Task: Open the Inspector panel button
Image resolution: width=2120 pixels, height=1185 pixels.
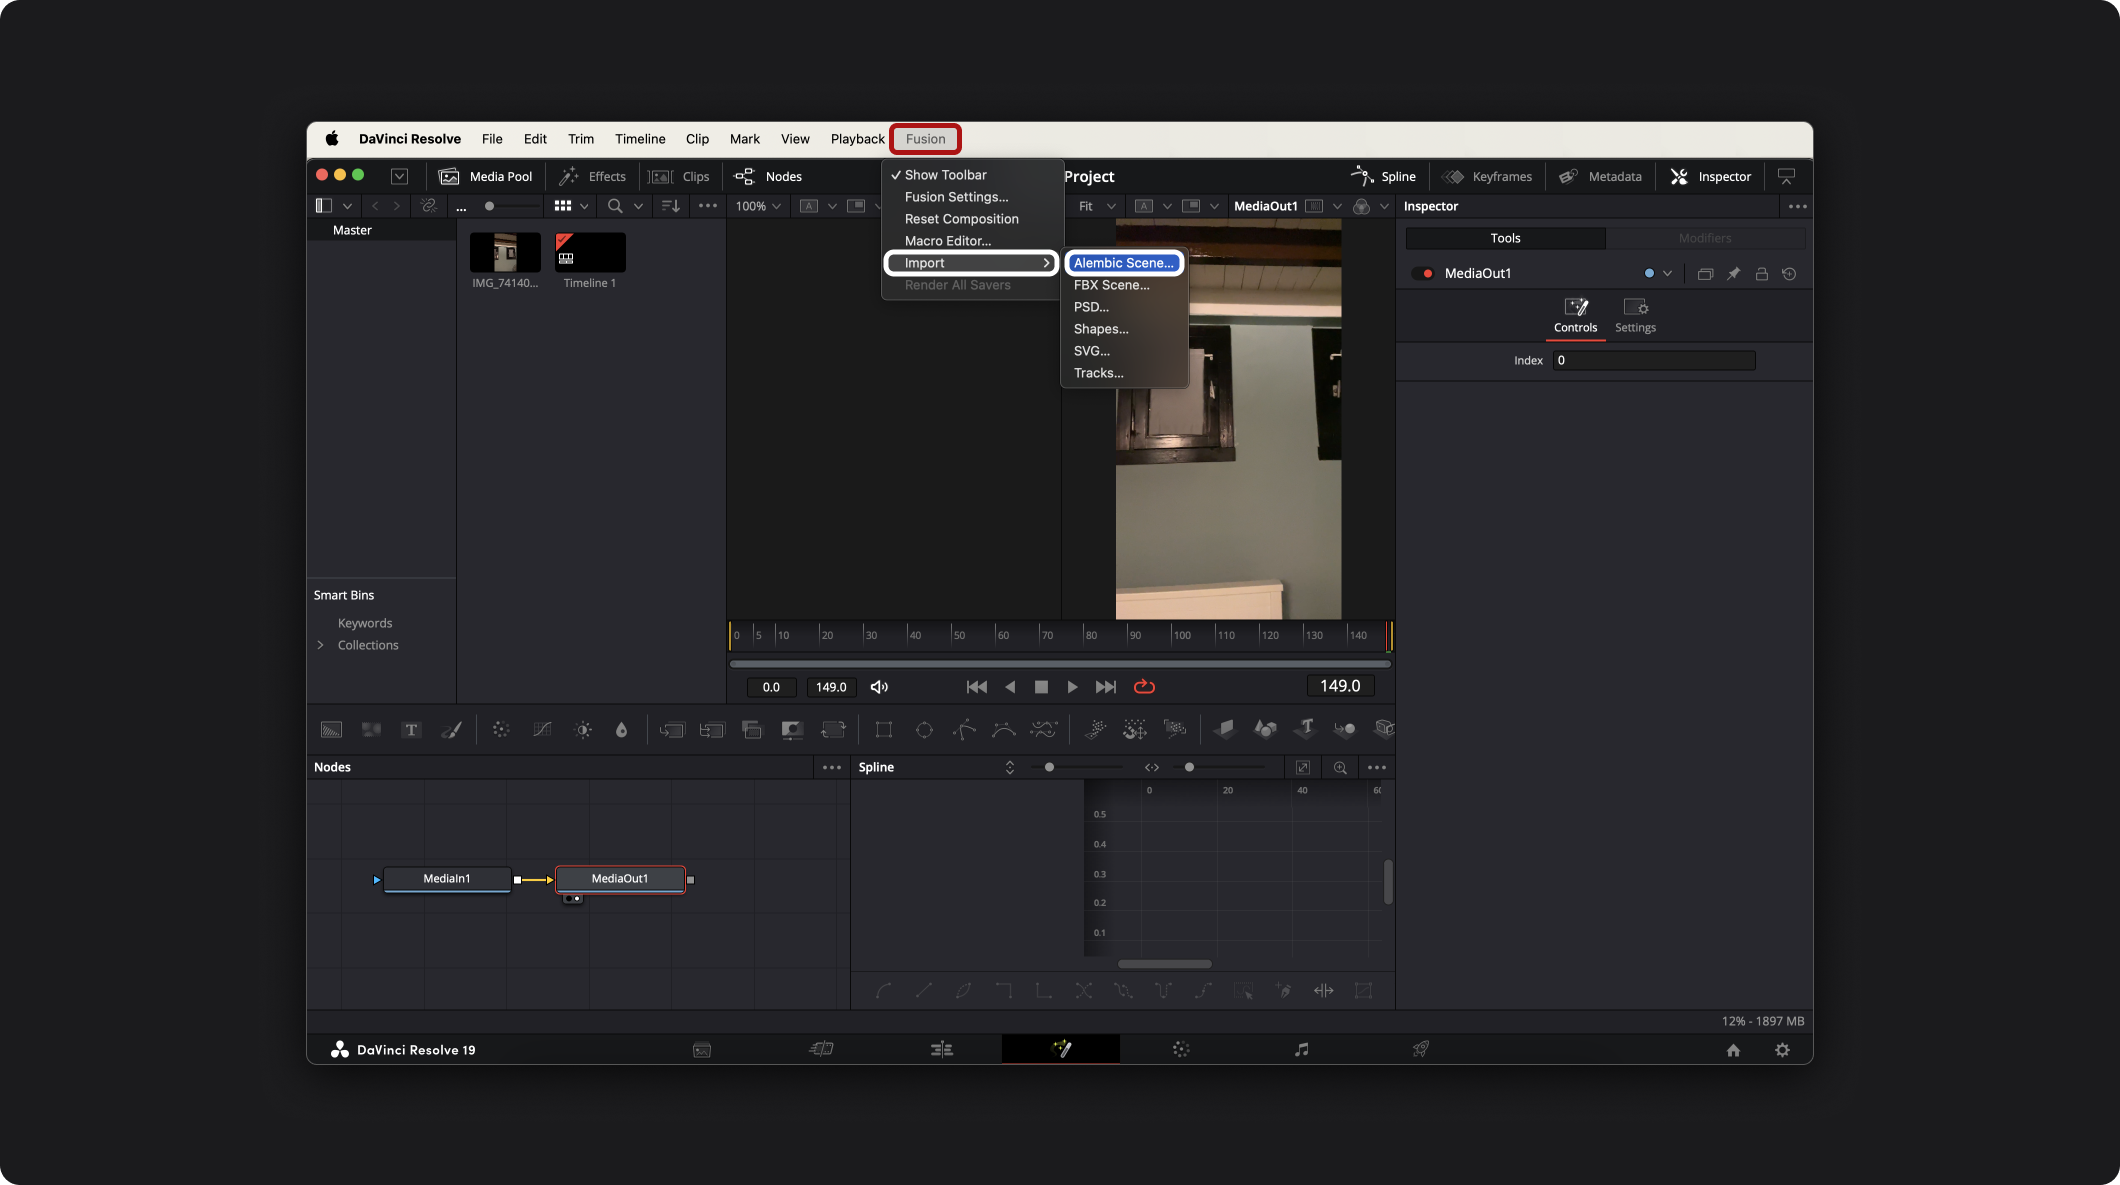Action: tap(1711, 176)
